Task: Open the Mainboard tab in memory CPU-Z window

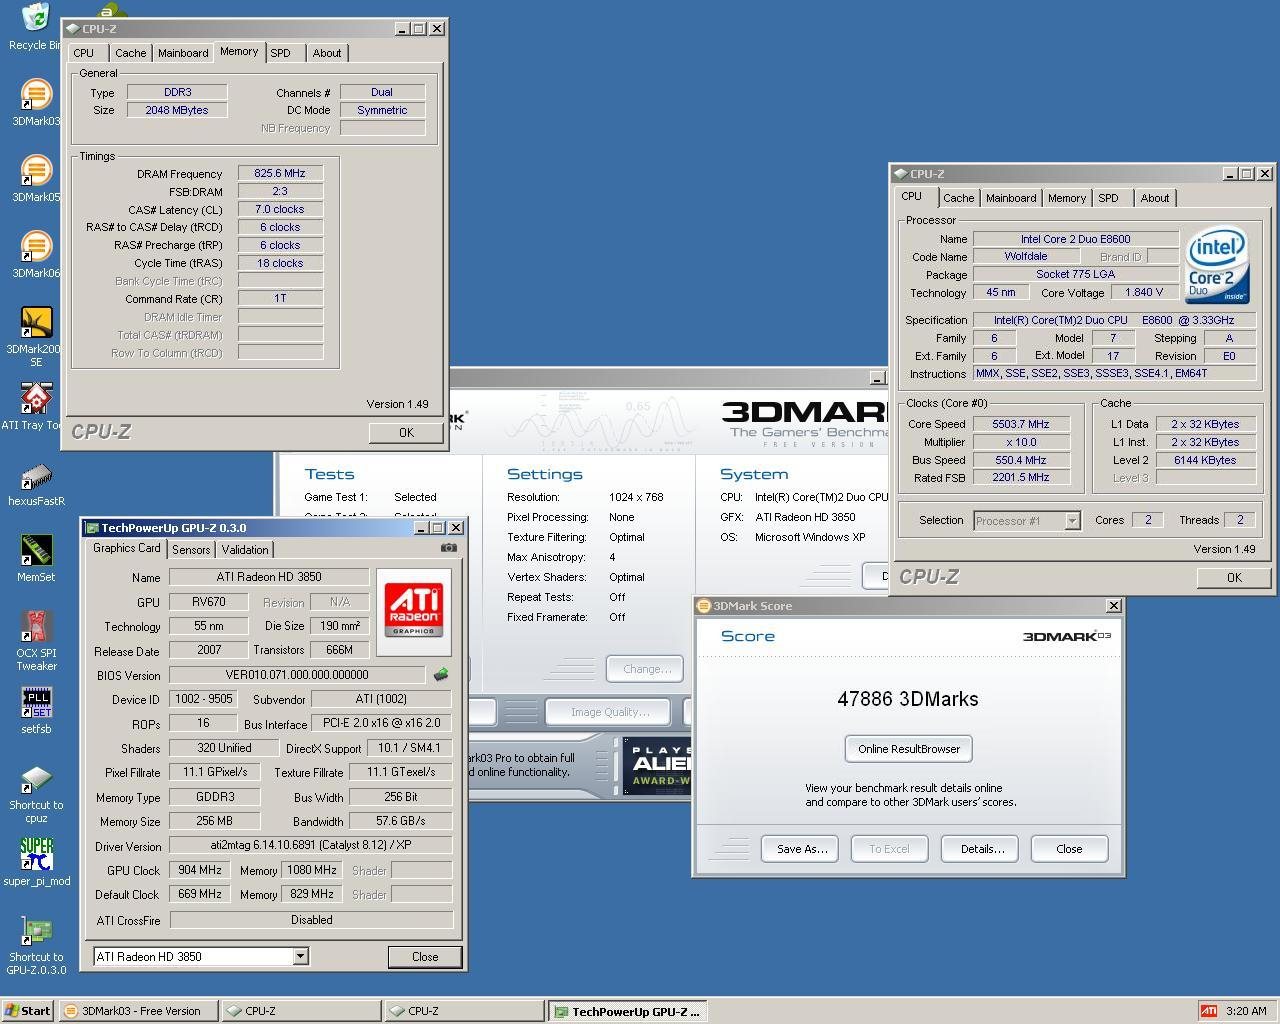Action: click(183, 53)
